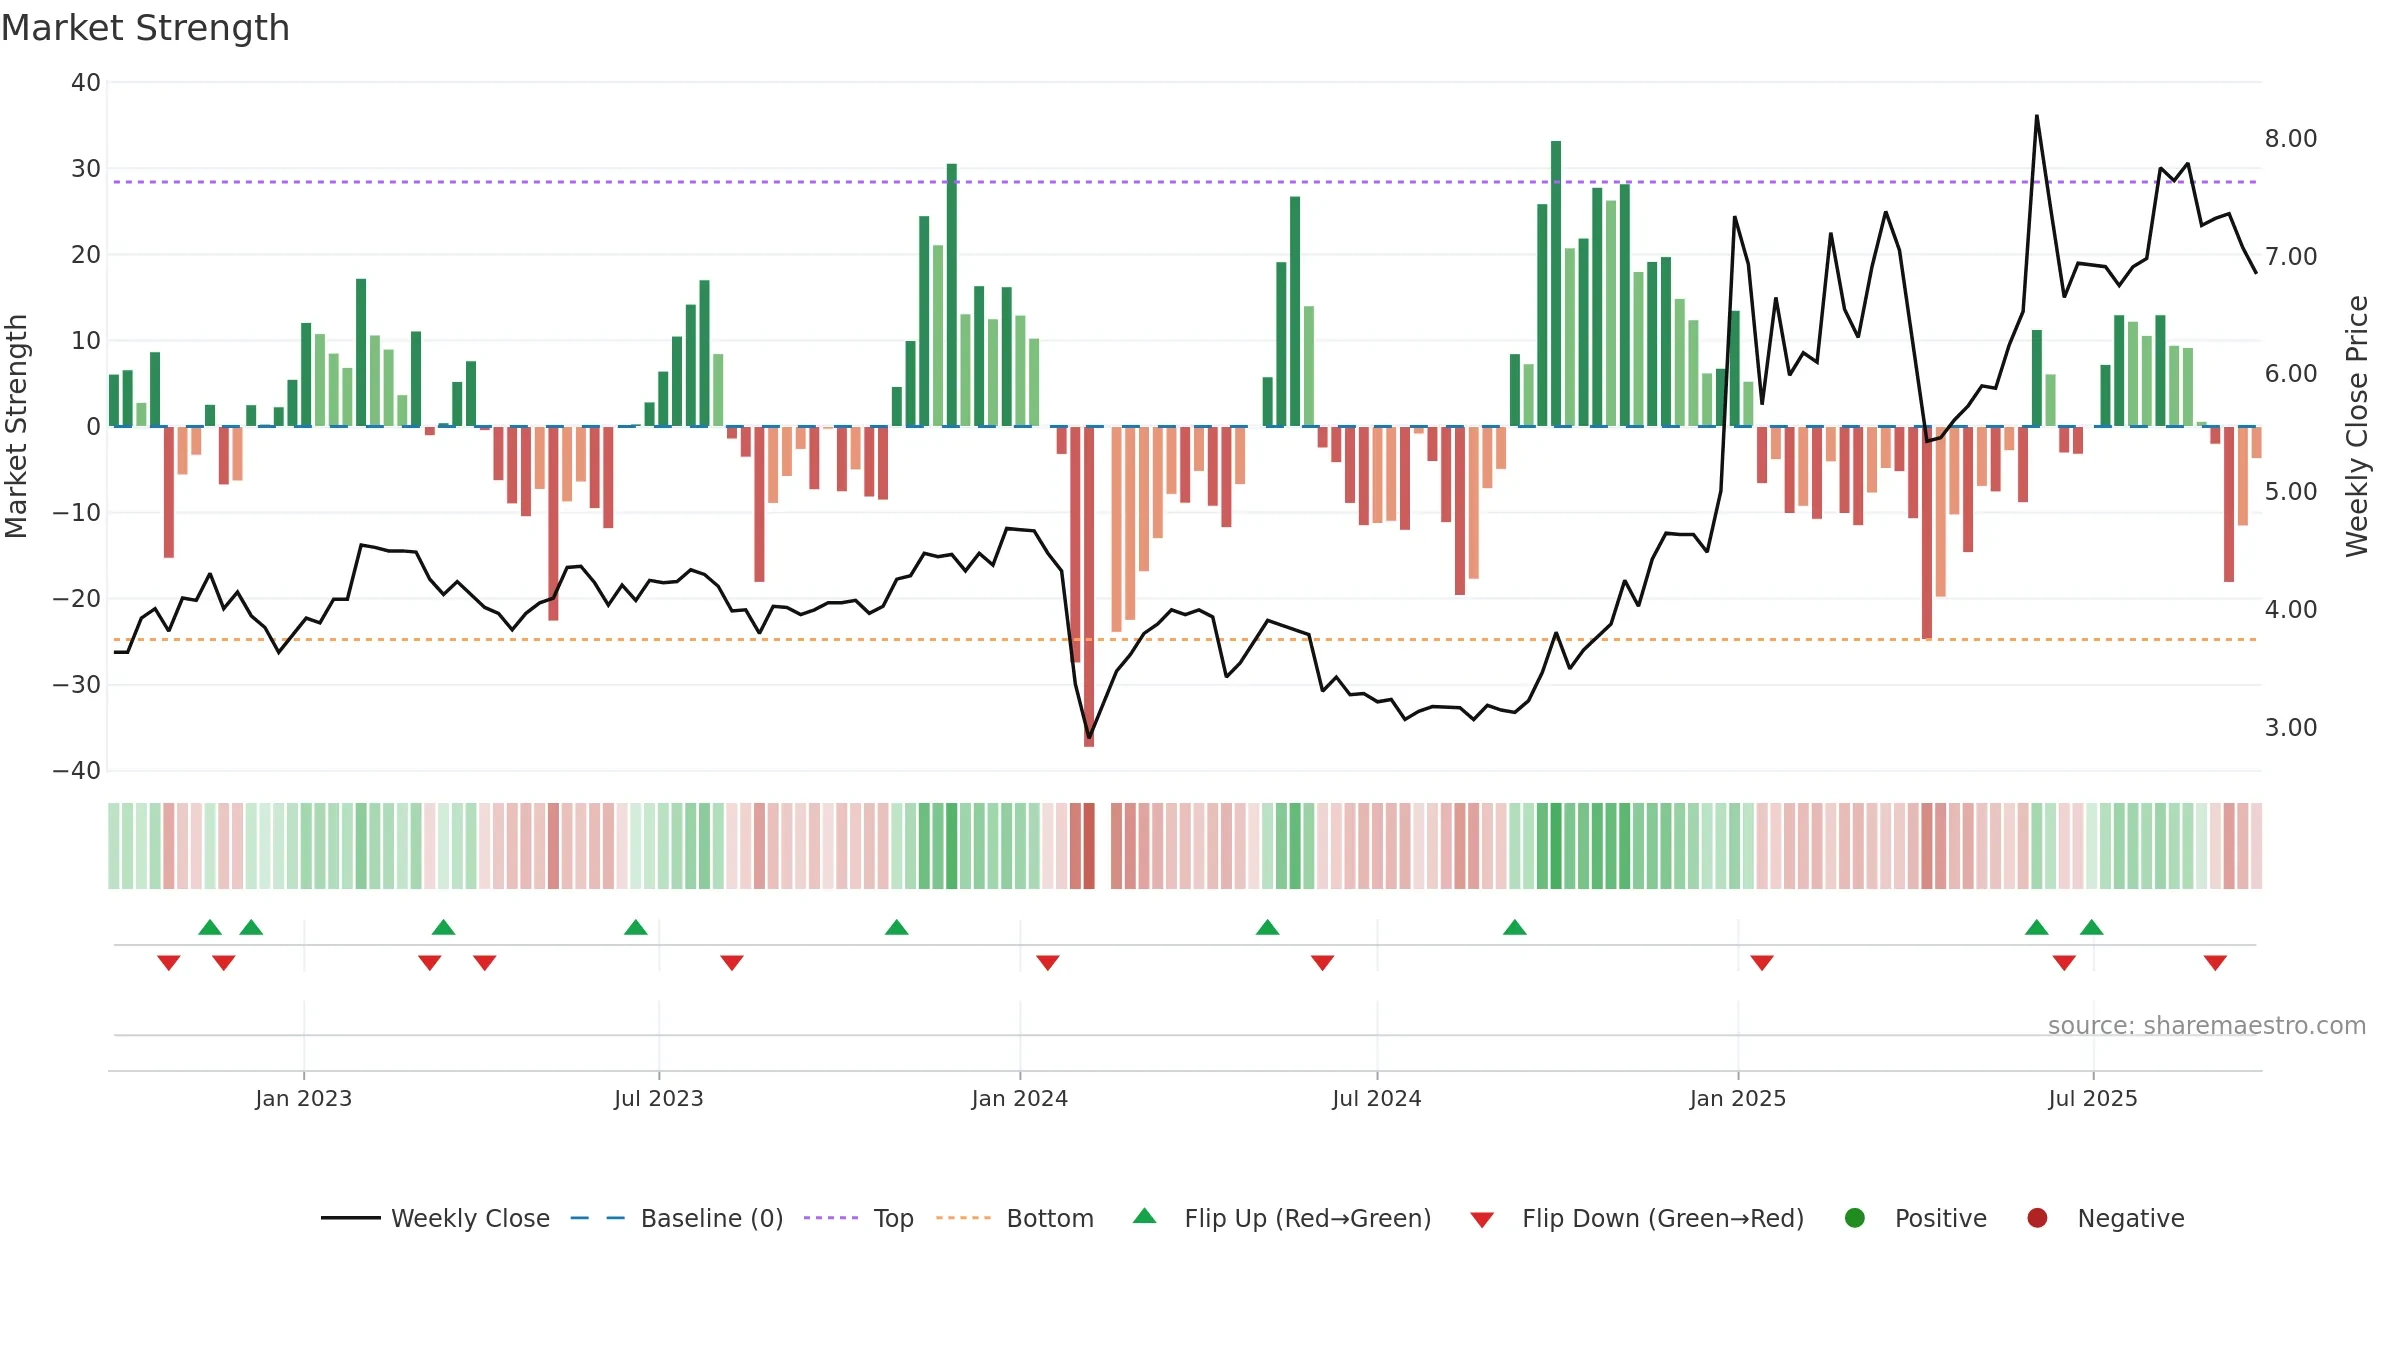Click the Jan 2025 axis label
The height and width of the screenshot is (1350, 2400).
point(1738,1098)
